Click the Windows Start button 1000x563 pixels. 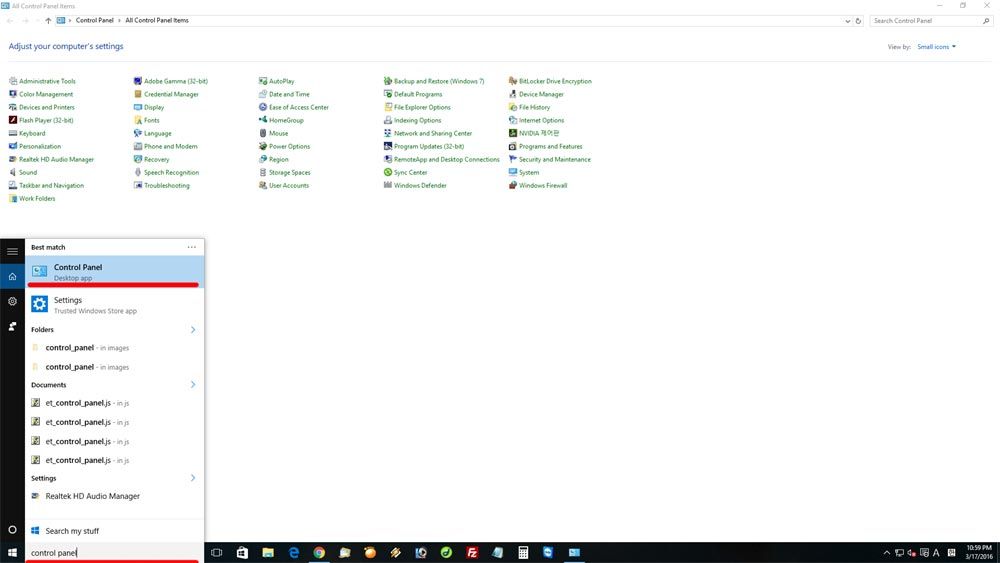[12, 552]
